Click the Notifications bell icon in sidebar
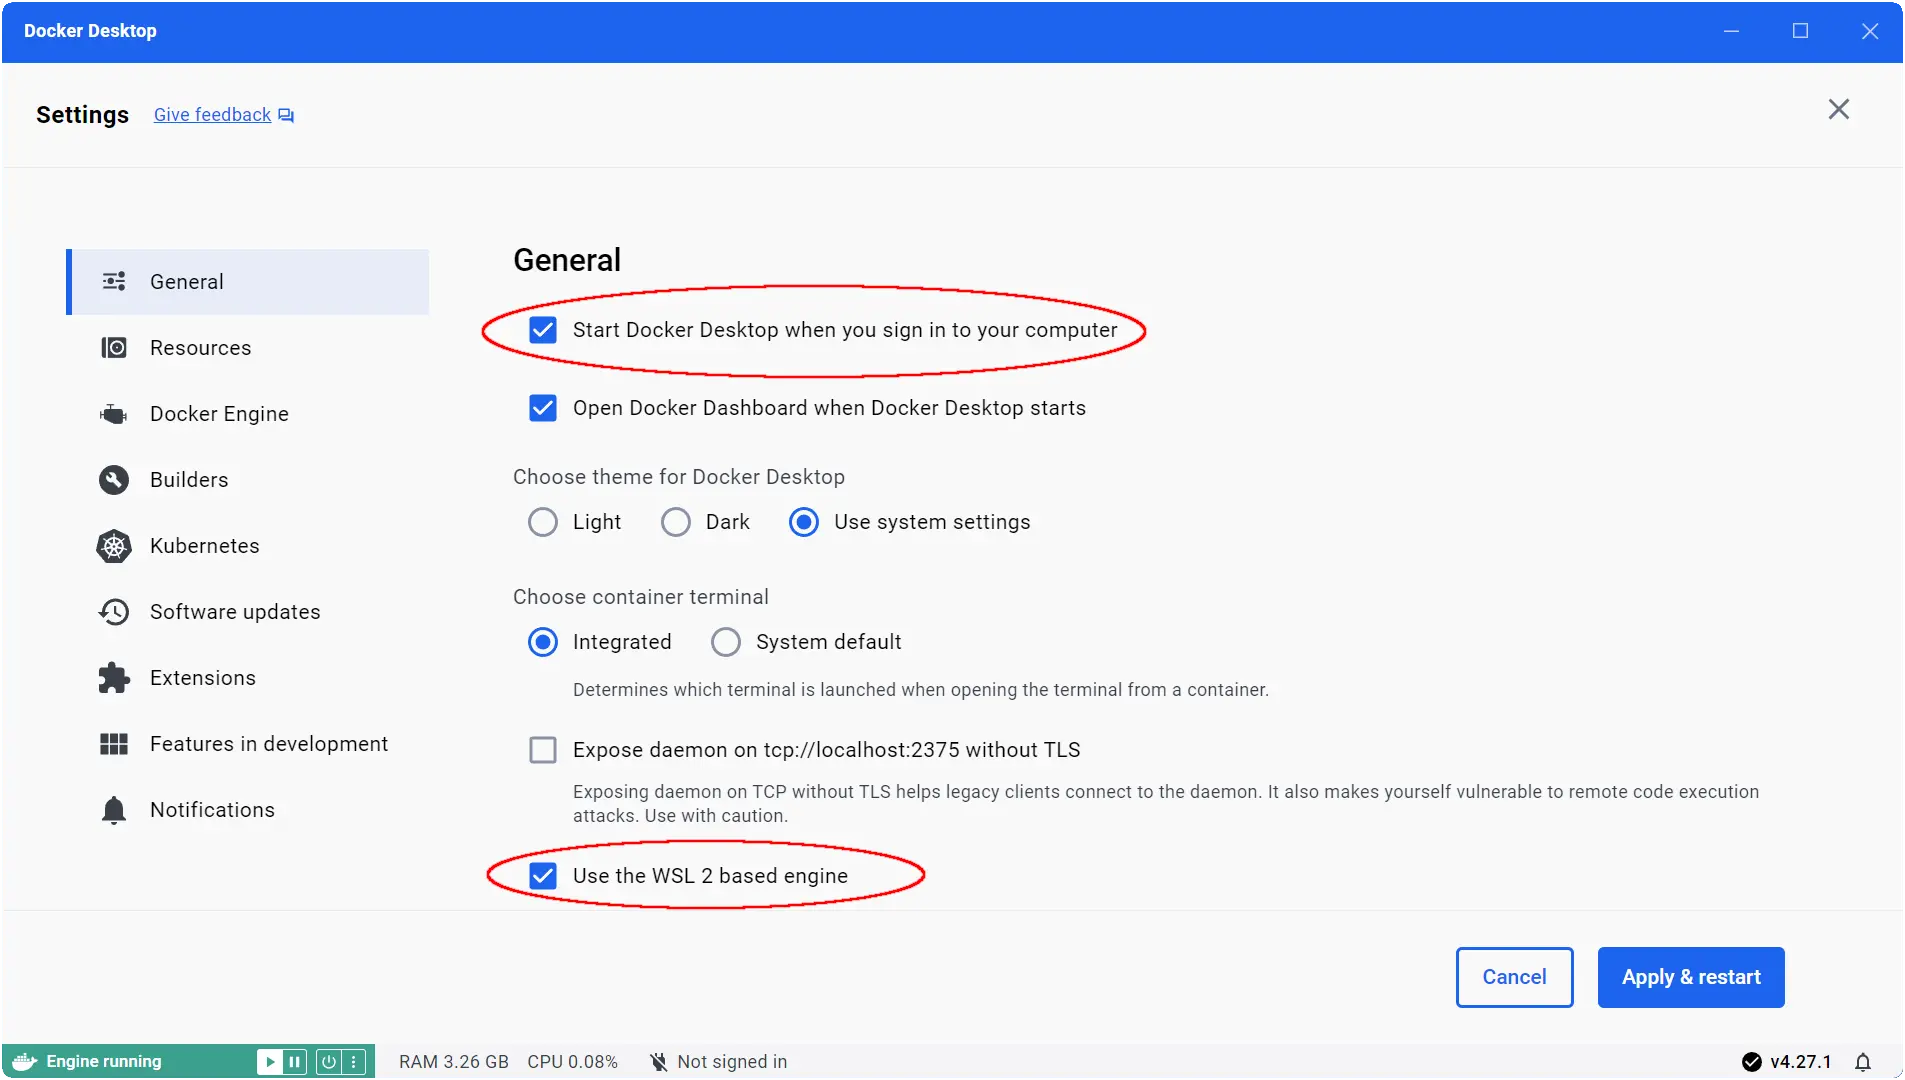 click(x=114, y=809)
